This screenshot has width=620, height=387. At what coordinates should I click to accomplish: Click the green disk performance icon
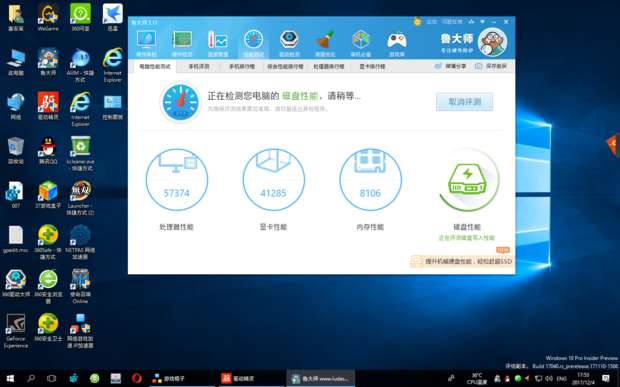[x=467, y=179]
